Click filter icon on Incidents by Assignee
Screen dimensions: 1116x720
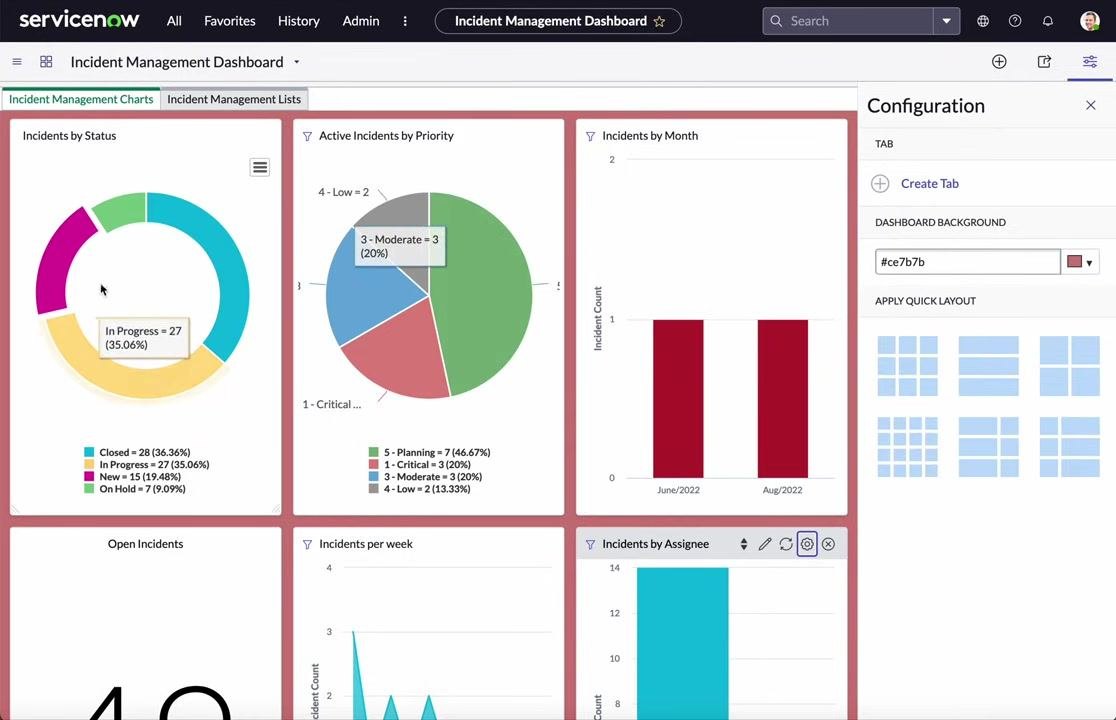(x=591, y=544)
